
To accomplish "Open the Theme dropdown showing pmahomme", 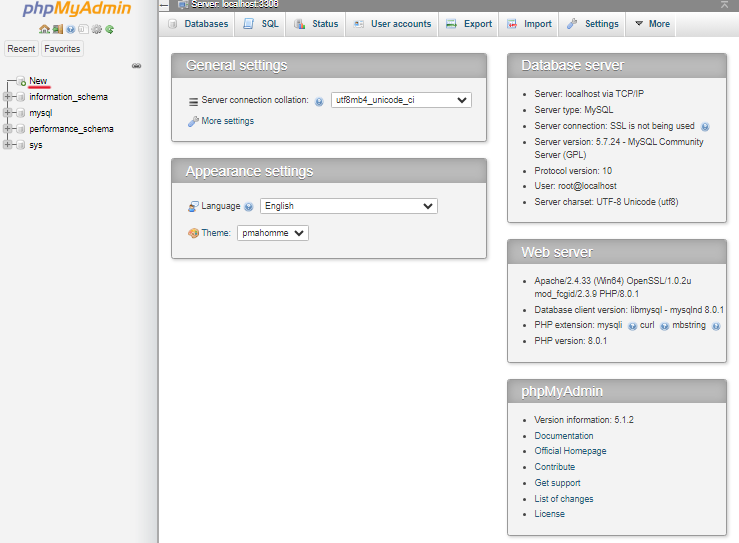I will (x=273, y=233).
